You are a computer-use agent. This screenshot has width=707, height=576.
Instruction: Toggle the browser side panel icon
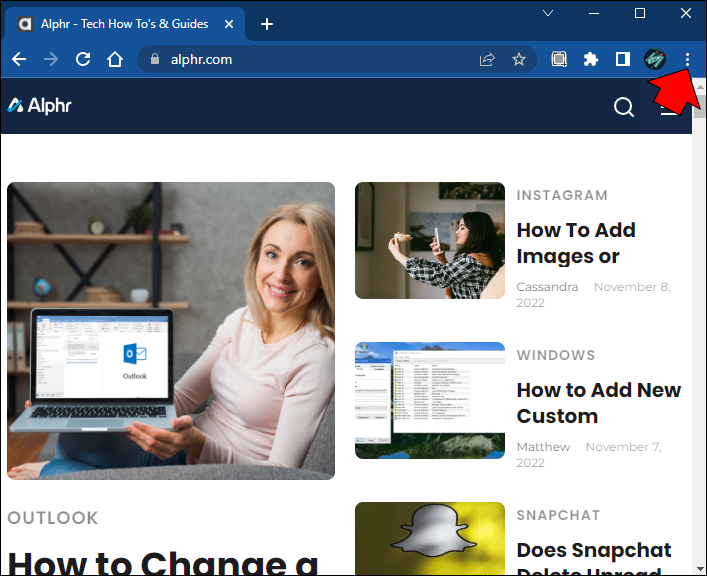coord(623,59)
